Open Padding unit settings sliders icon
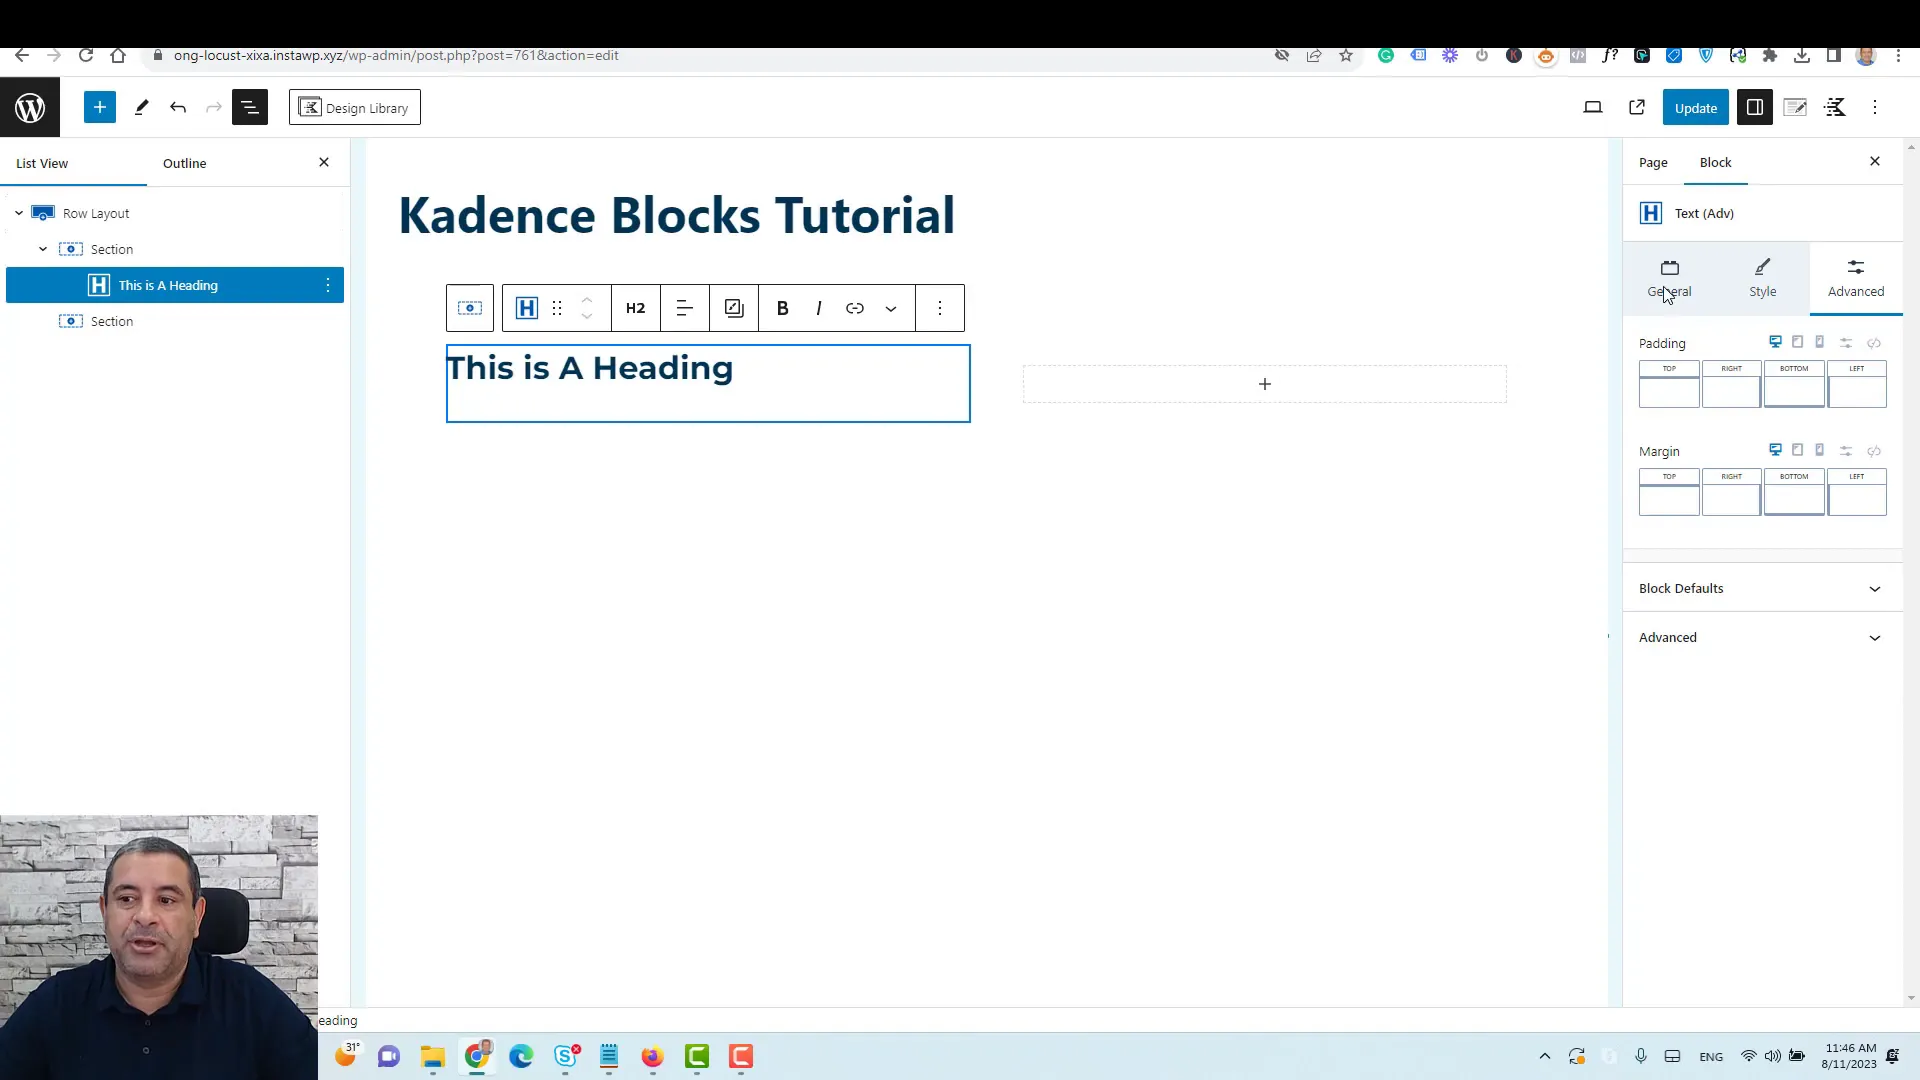This screenshot has width=1920, height=1080. tap(1846, 343)
